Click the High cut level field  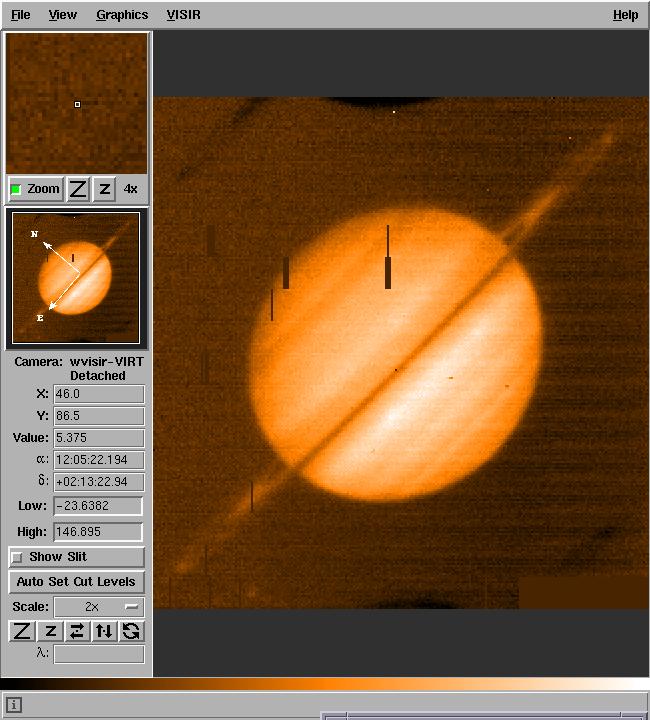pyautogui.click(x=98, y=532)
